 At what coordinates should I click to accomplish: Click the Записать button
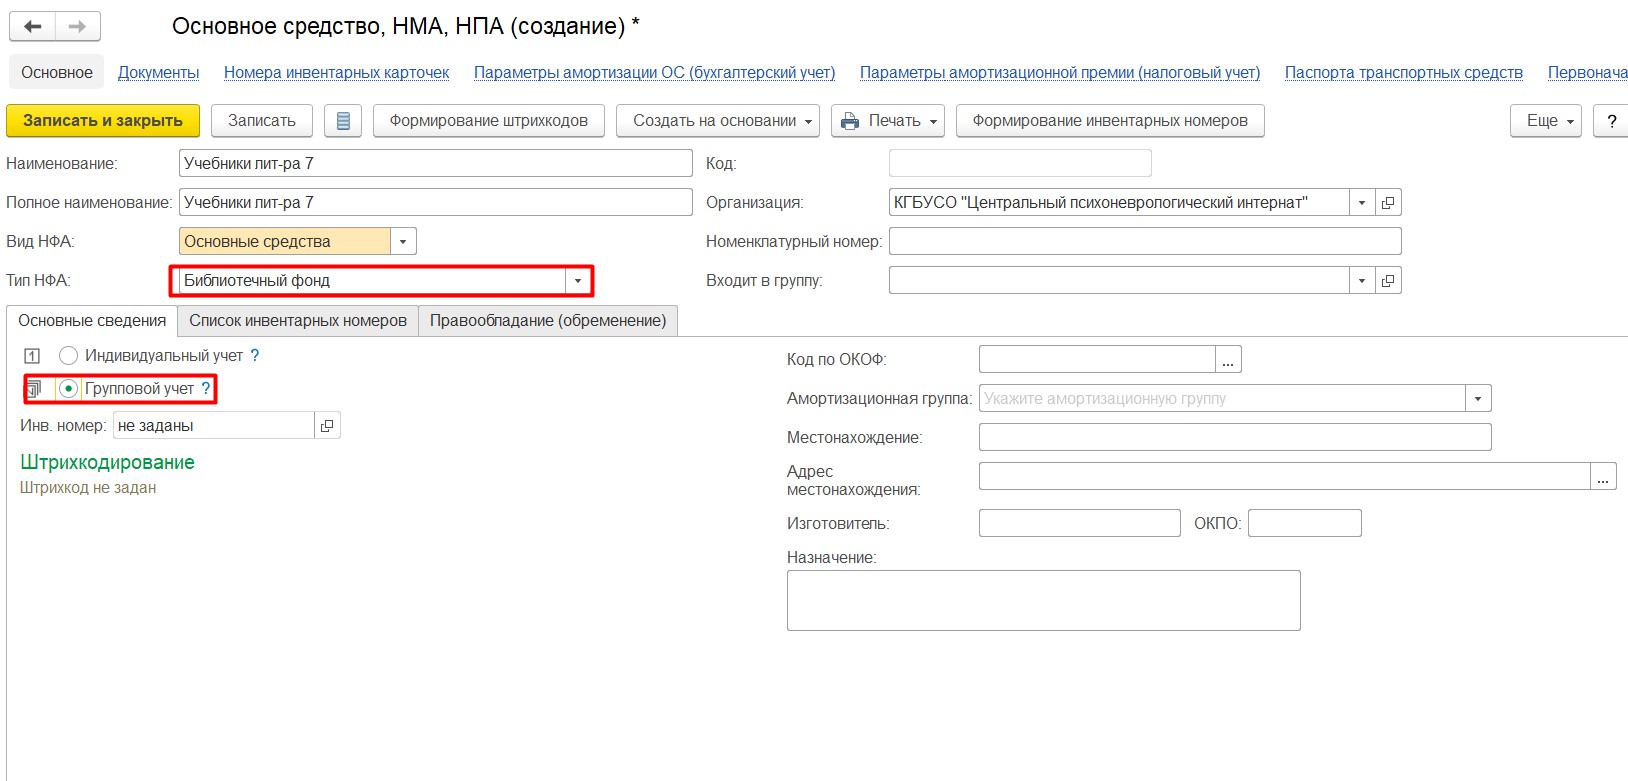pos(262,121)
